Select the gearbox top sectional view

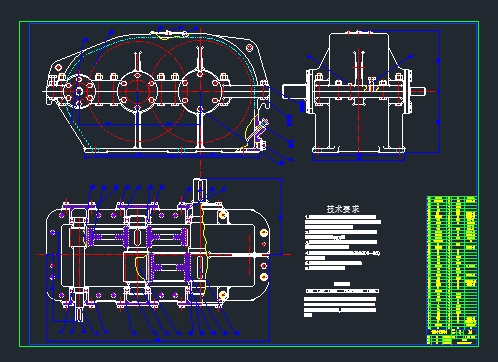click(x=163, y=260)
